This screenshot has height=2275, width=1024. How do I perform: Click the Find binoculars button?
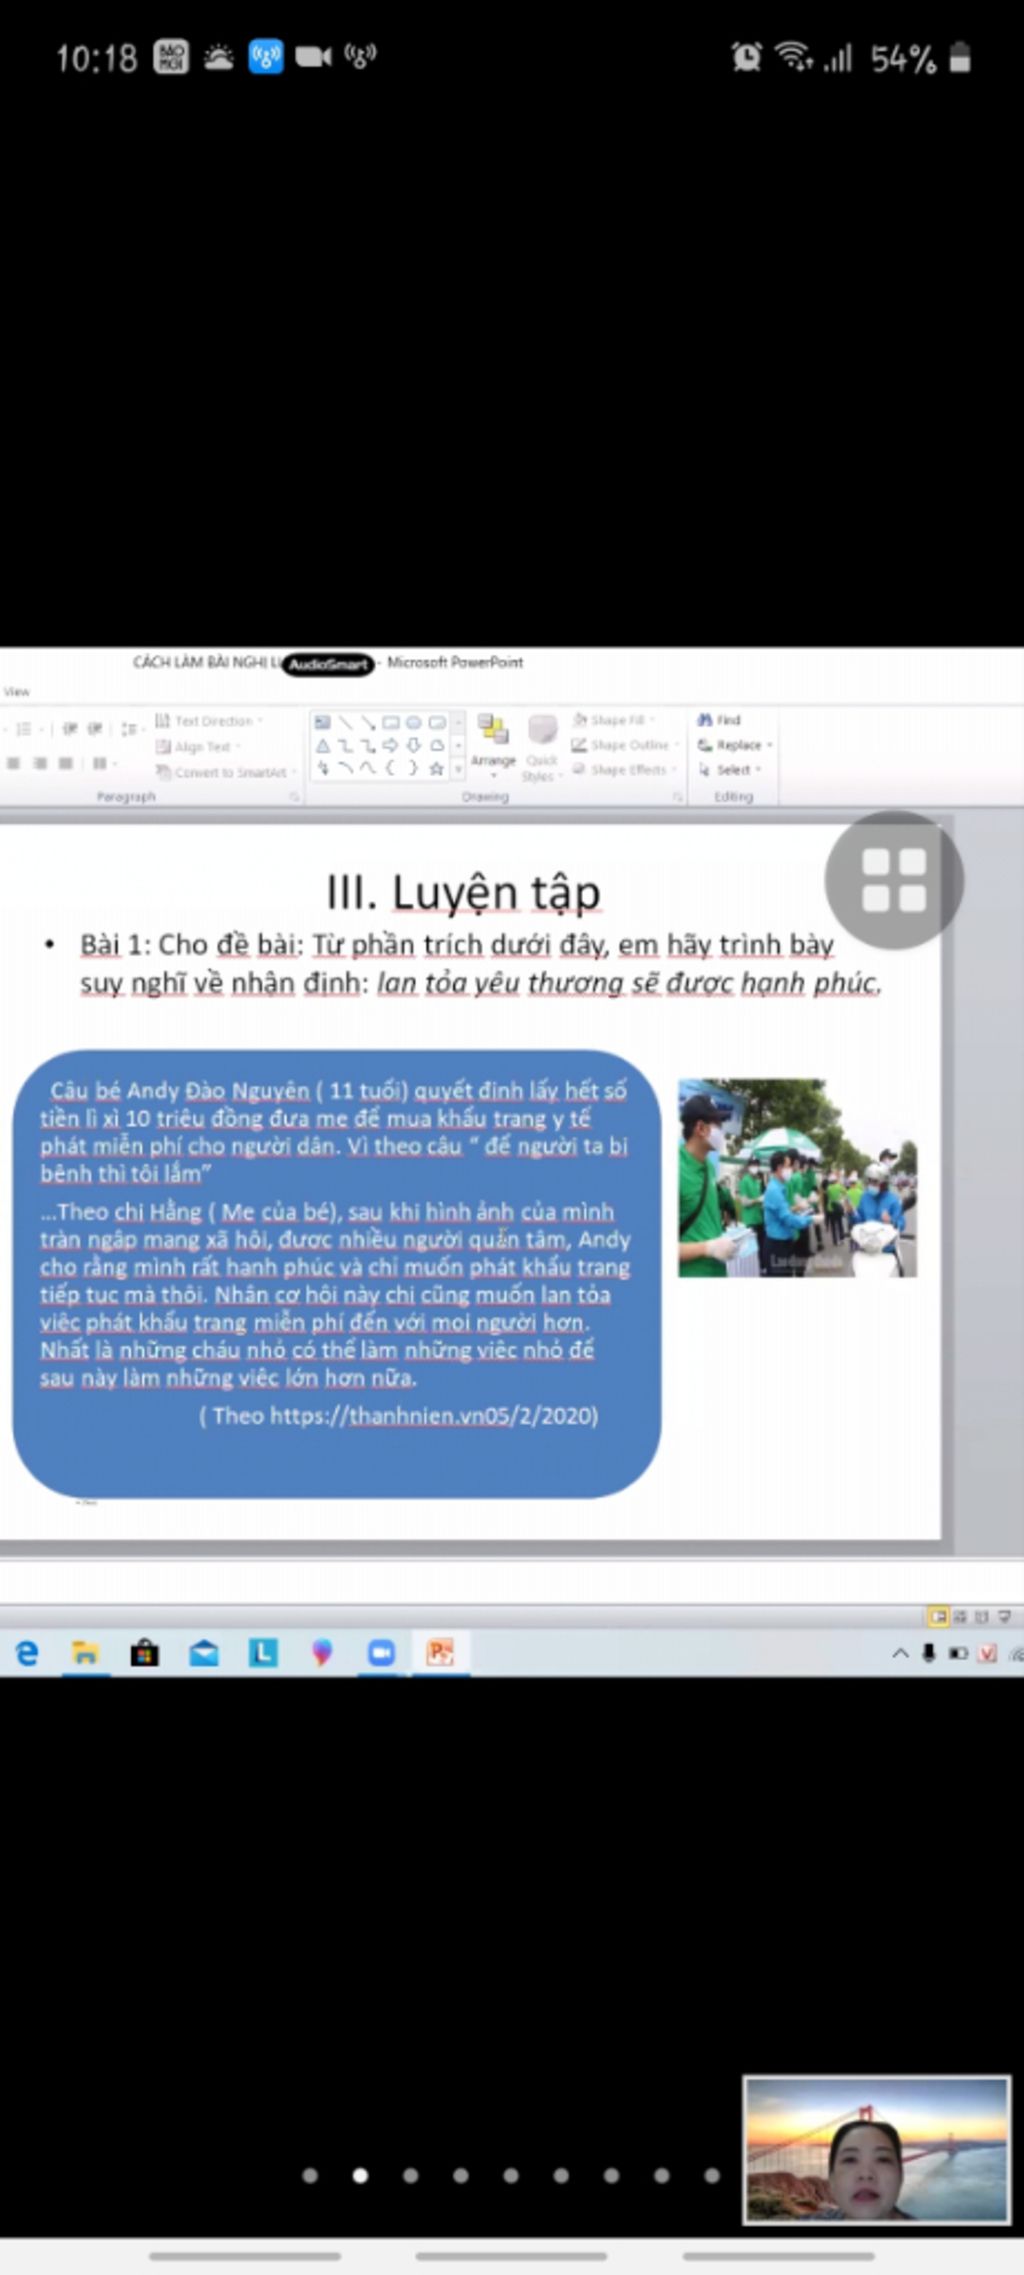(719, 720)
